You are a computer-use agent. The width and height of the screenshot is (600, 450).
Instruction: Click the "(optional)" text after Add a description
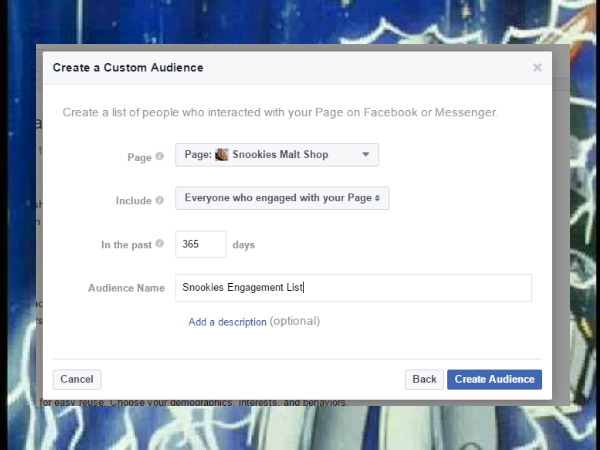[295, 321]
